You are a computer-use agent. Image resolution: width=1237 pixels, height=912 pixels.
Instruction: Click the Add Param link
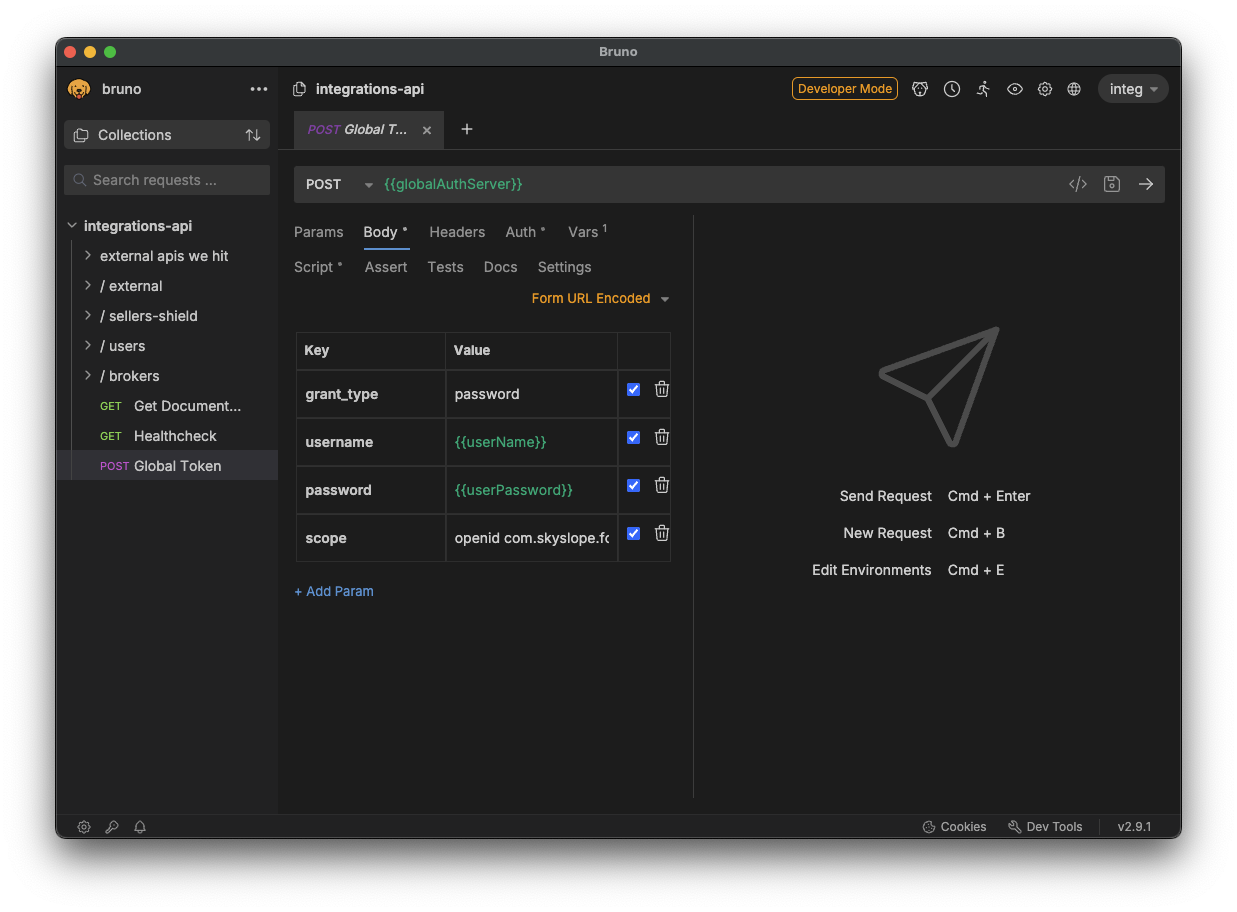coord(334,591)
